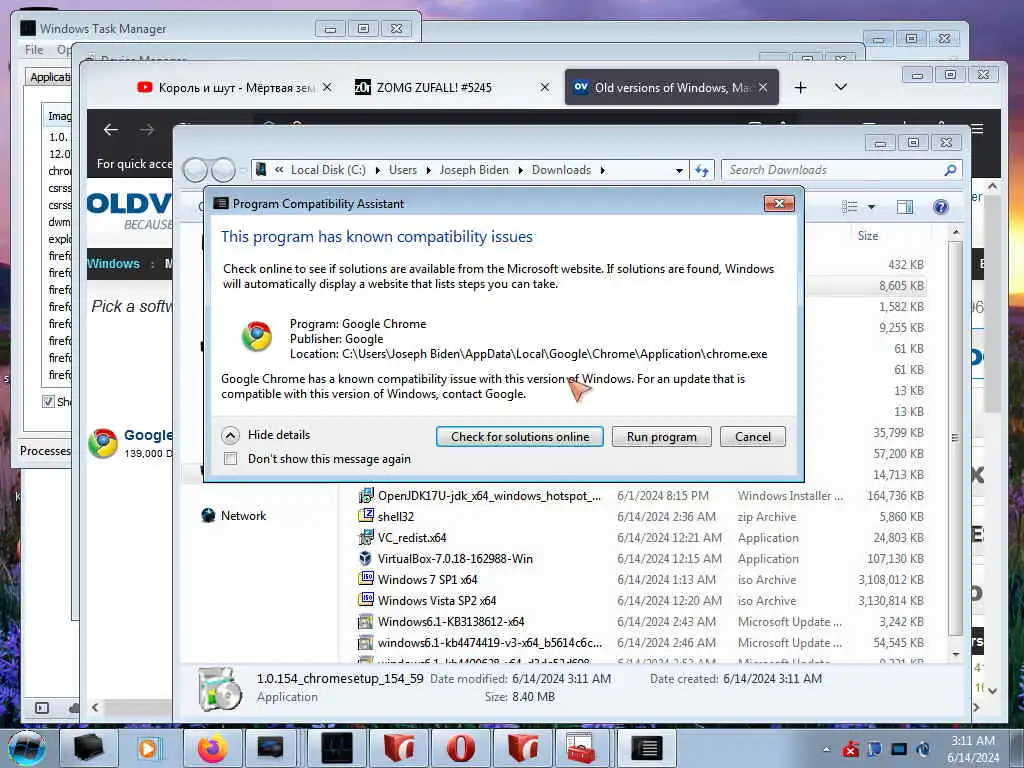Close the ZOMG ZUFALL! tab

point(545,87)
